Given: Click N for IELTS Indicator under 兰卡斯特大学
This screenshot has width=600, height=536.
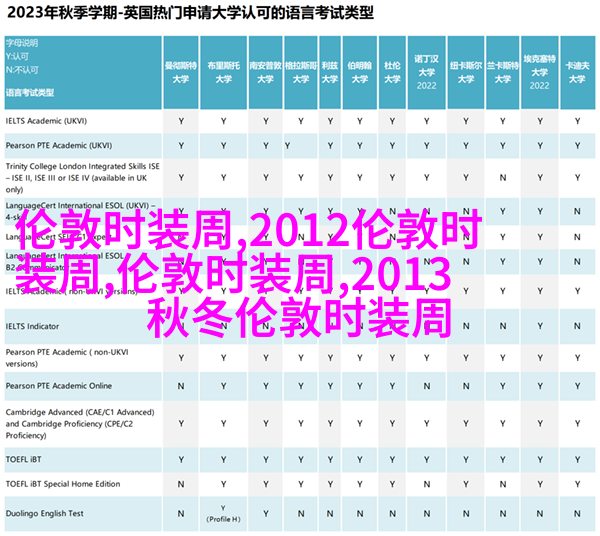Looking at the screenshot, I should pyautogui.click(x=502, y=326).
